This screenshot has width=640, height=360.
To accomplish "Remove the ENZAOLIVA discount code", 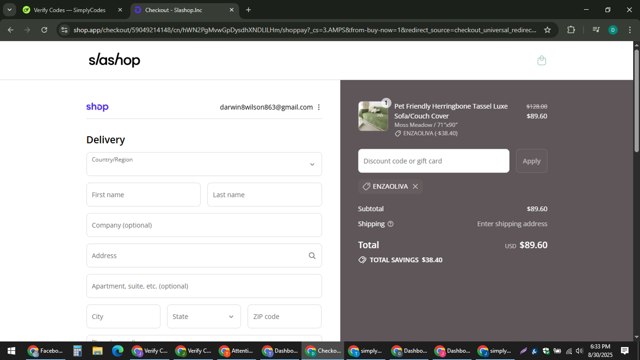I will pyautogui.click(x=415, y=187).
